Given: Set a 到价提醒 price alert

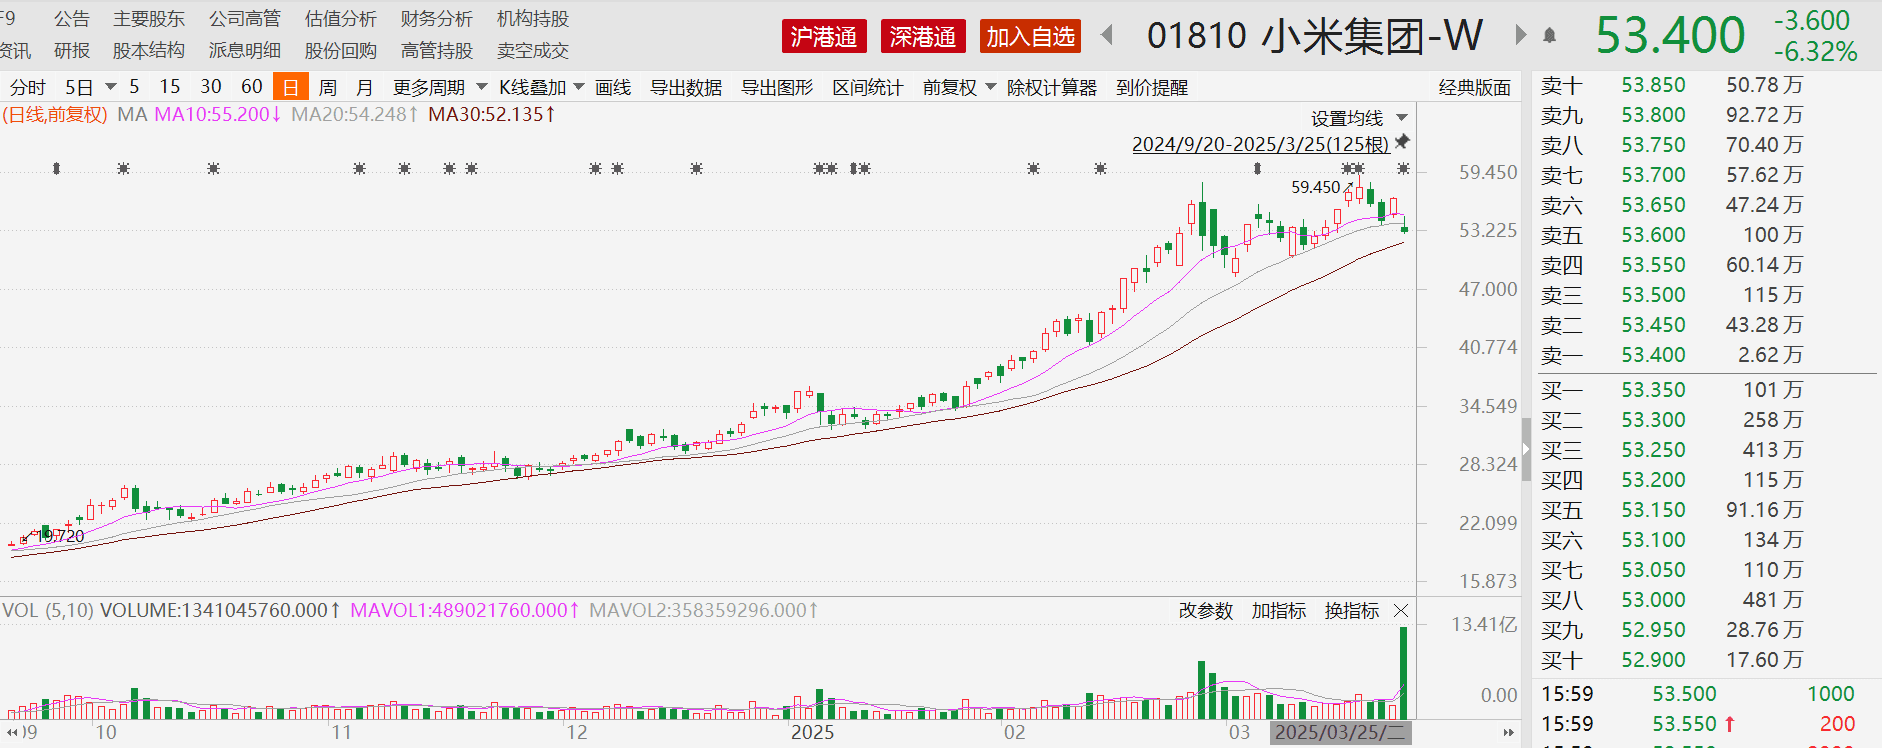Looking at the screenshot, I should (1152, 87).
